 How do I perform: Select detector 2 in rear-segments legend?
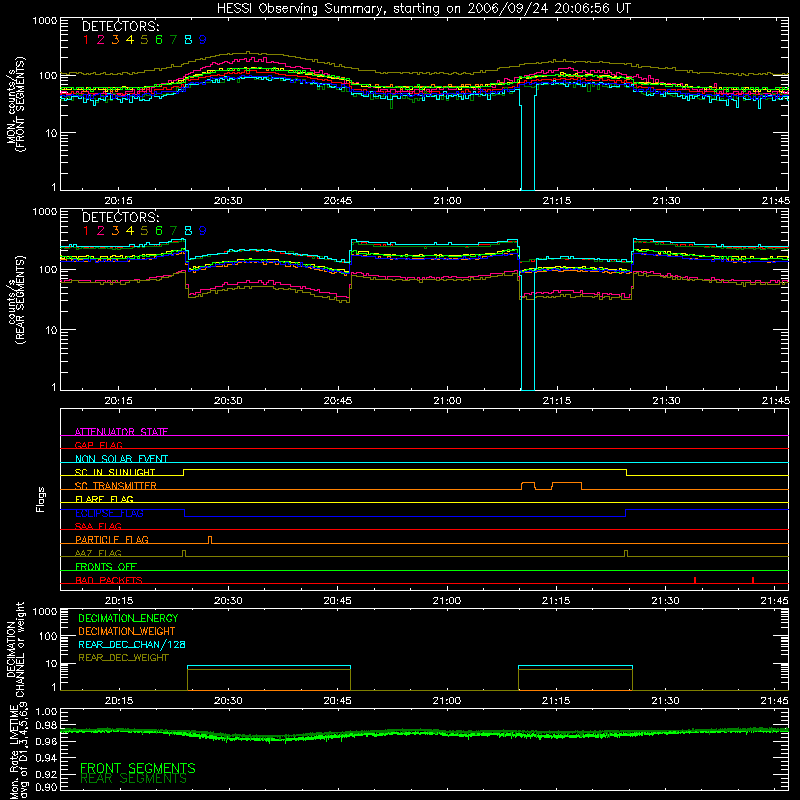(101, 231)
